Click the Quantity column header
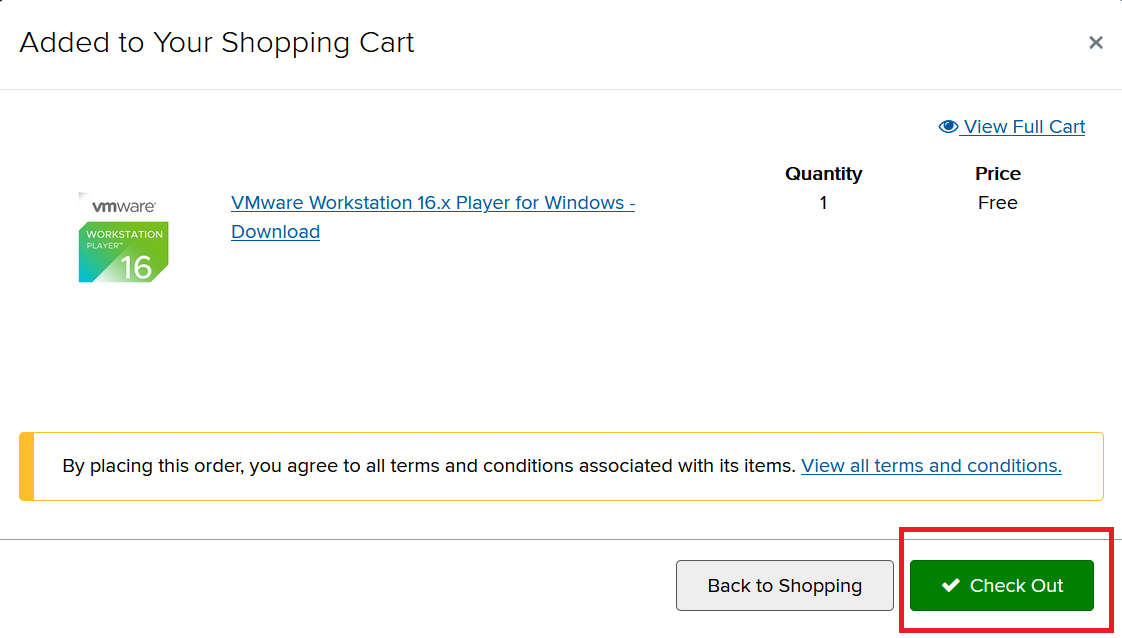Screen dimensions: 1122x638 (x=823, y=174)
